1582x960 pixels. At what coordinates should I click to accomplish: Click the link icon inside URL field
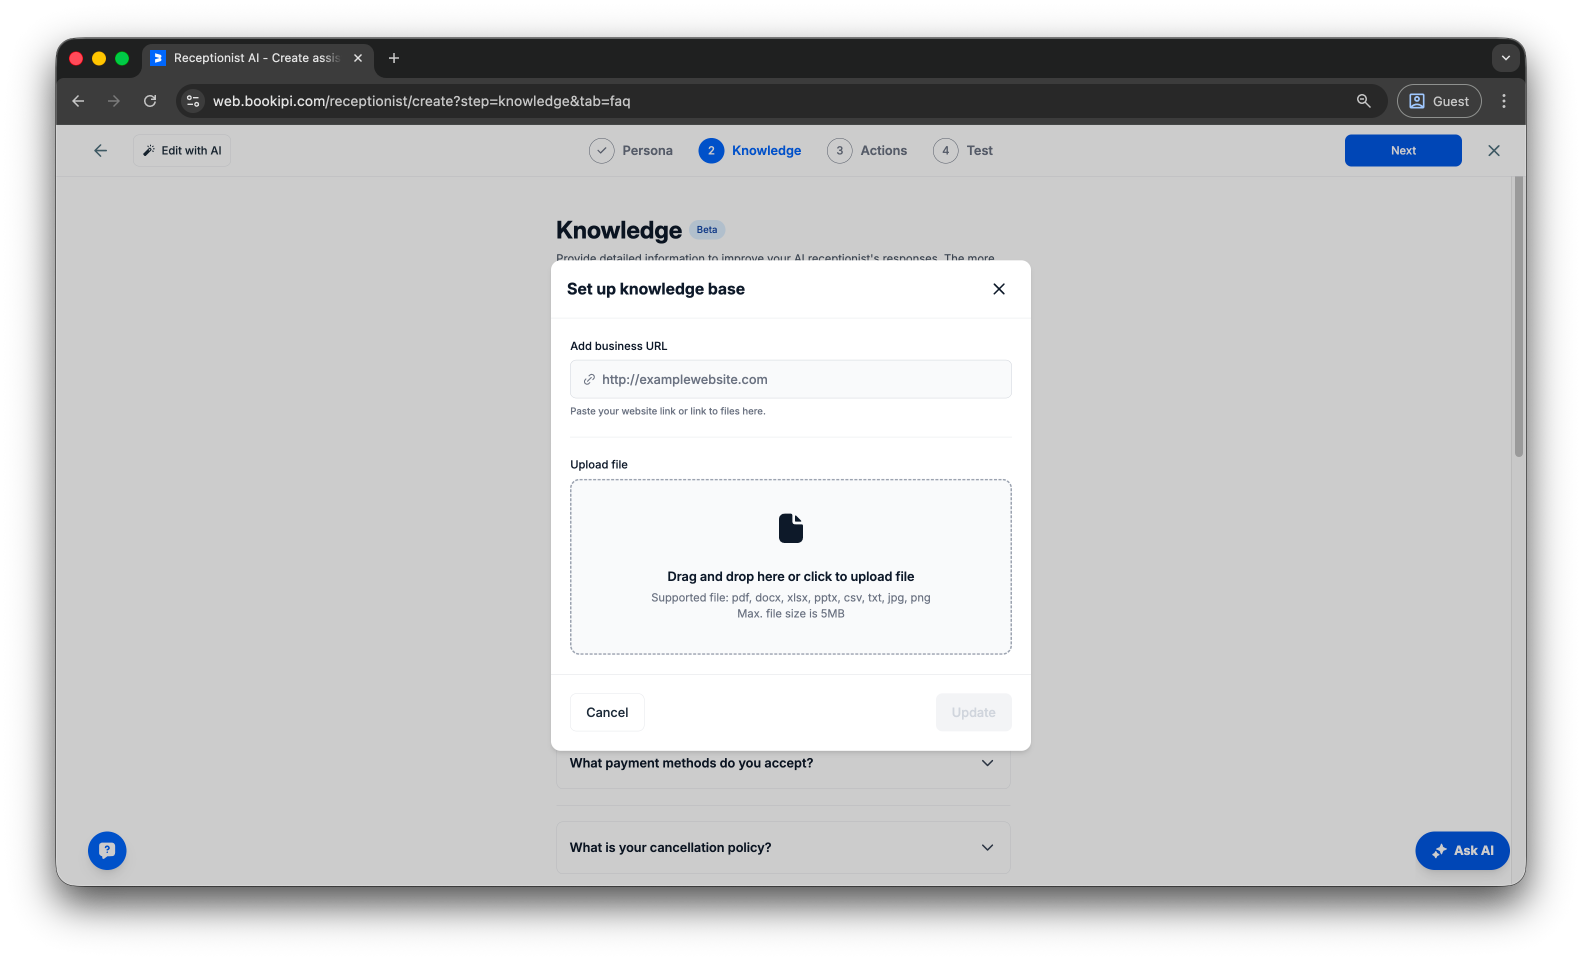coord(589,380)
